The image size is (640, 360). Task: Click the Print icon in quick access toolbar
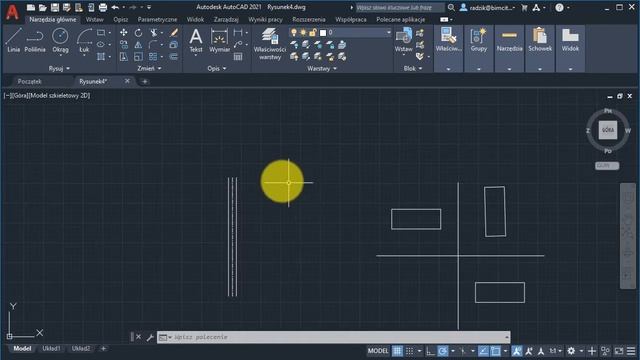click(103, 7)
